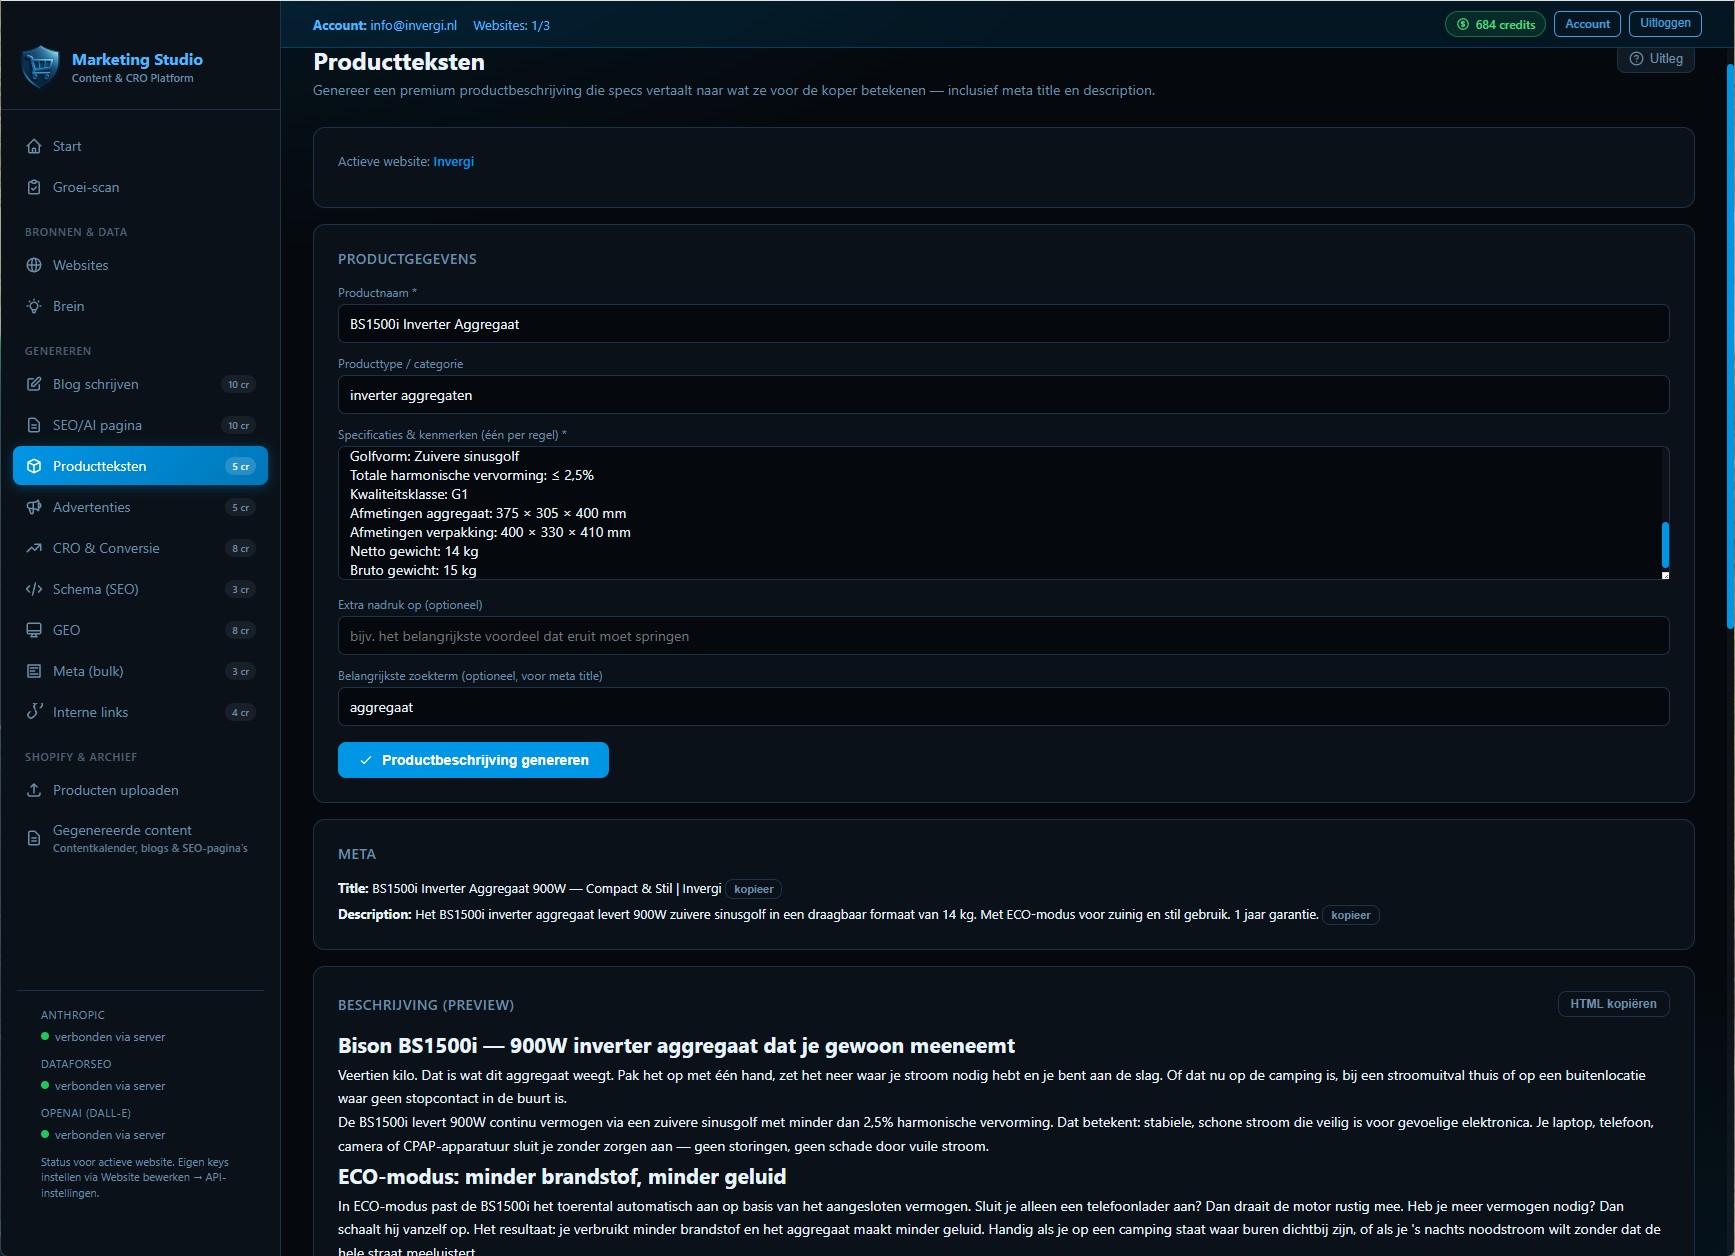This screenshot has height=1256, width=1735.
Task: Copy the meta Title with kopieer
Action: point(753,889)
